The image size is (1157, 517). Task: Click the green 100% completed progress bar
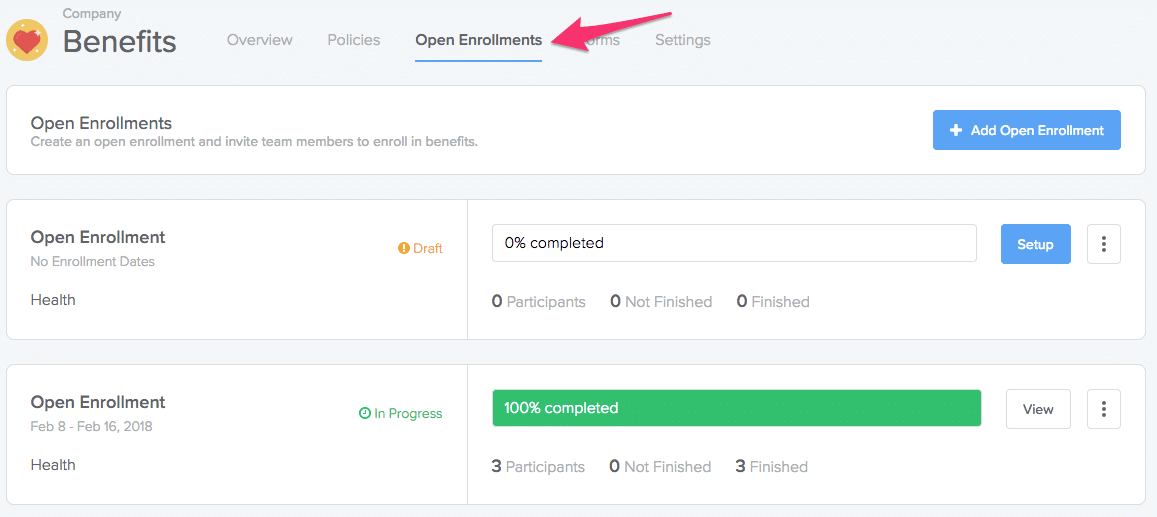(x=736, y=408)
